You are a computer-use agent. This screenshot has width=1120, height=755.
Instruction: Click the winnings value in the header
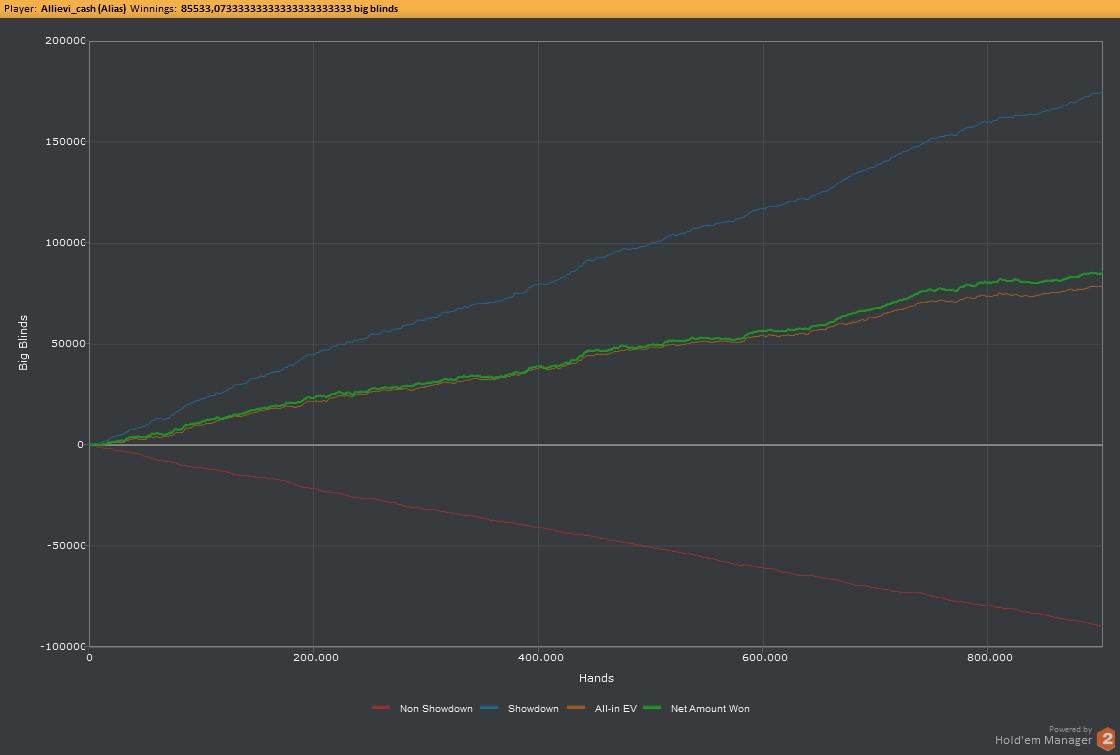coord(289,8)
